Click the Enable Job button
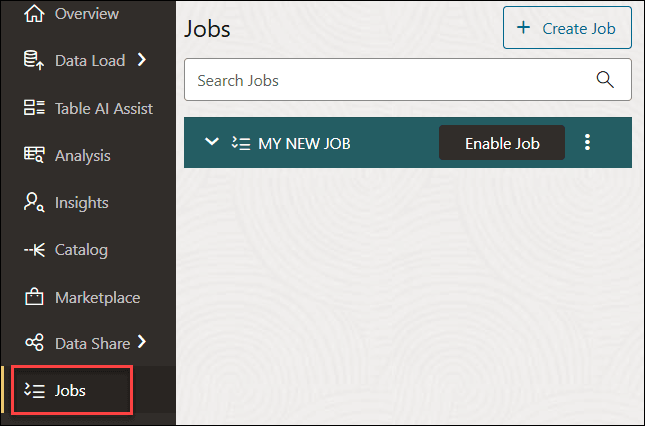645x426 pixels. [502, 143]
